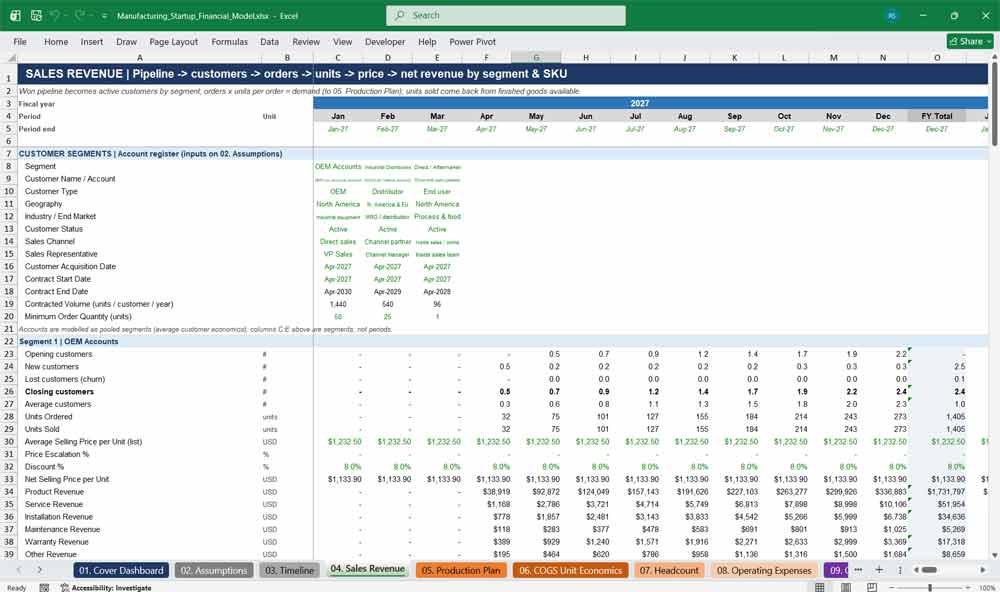Open the Review ribbon tab

(x=306, y=41)
